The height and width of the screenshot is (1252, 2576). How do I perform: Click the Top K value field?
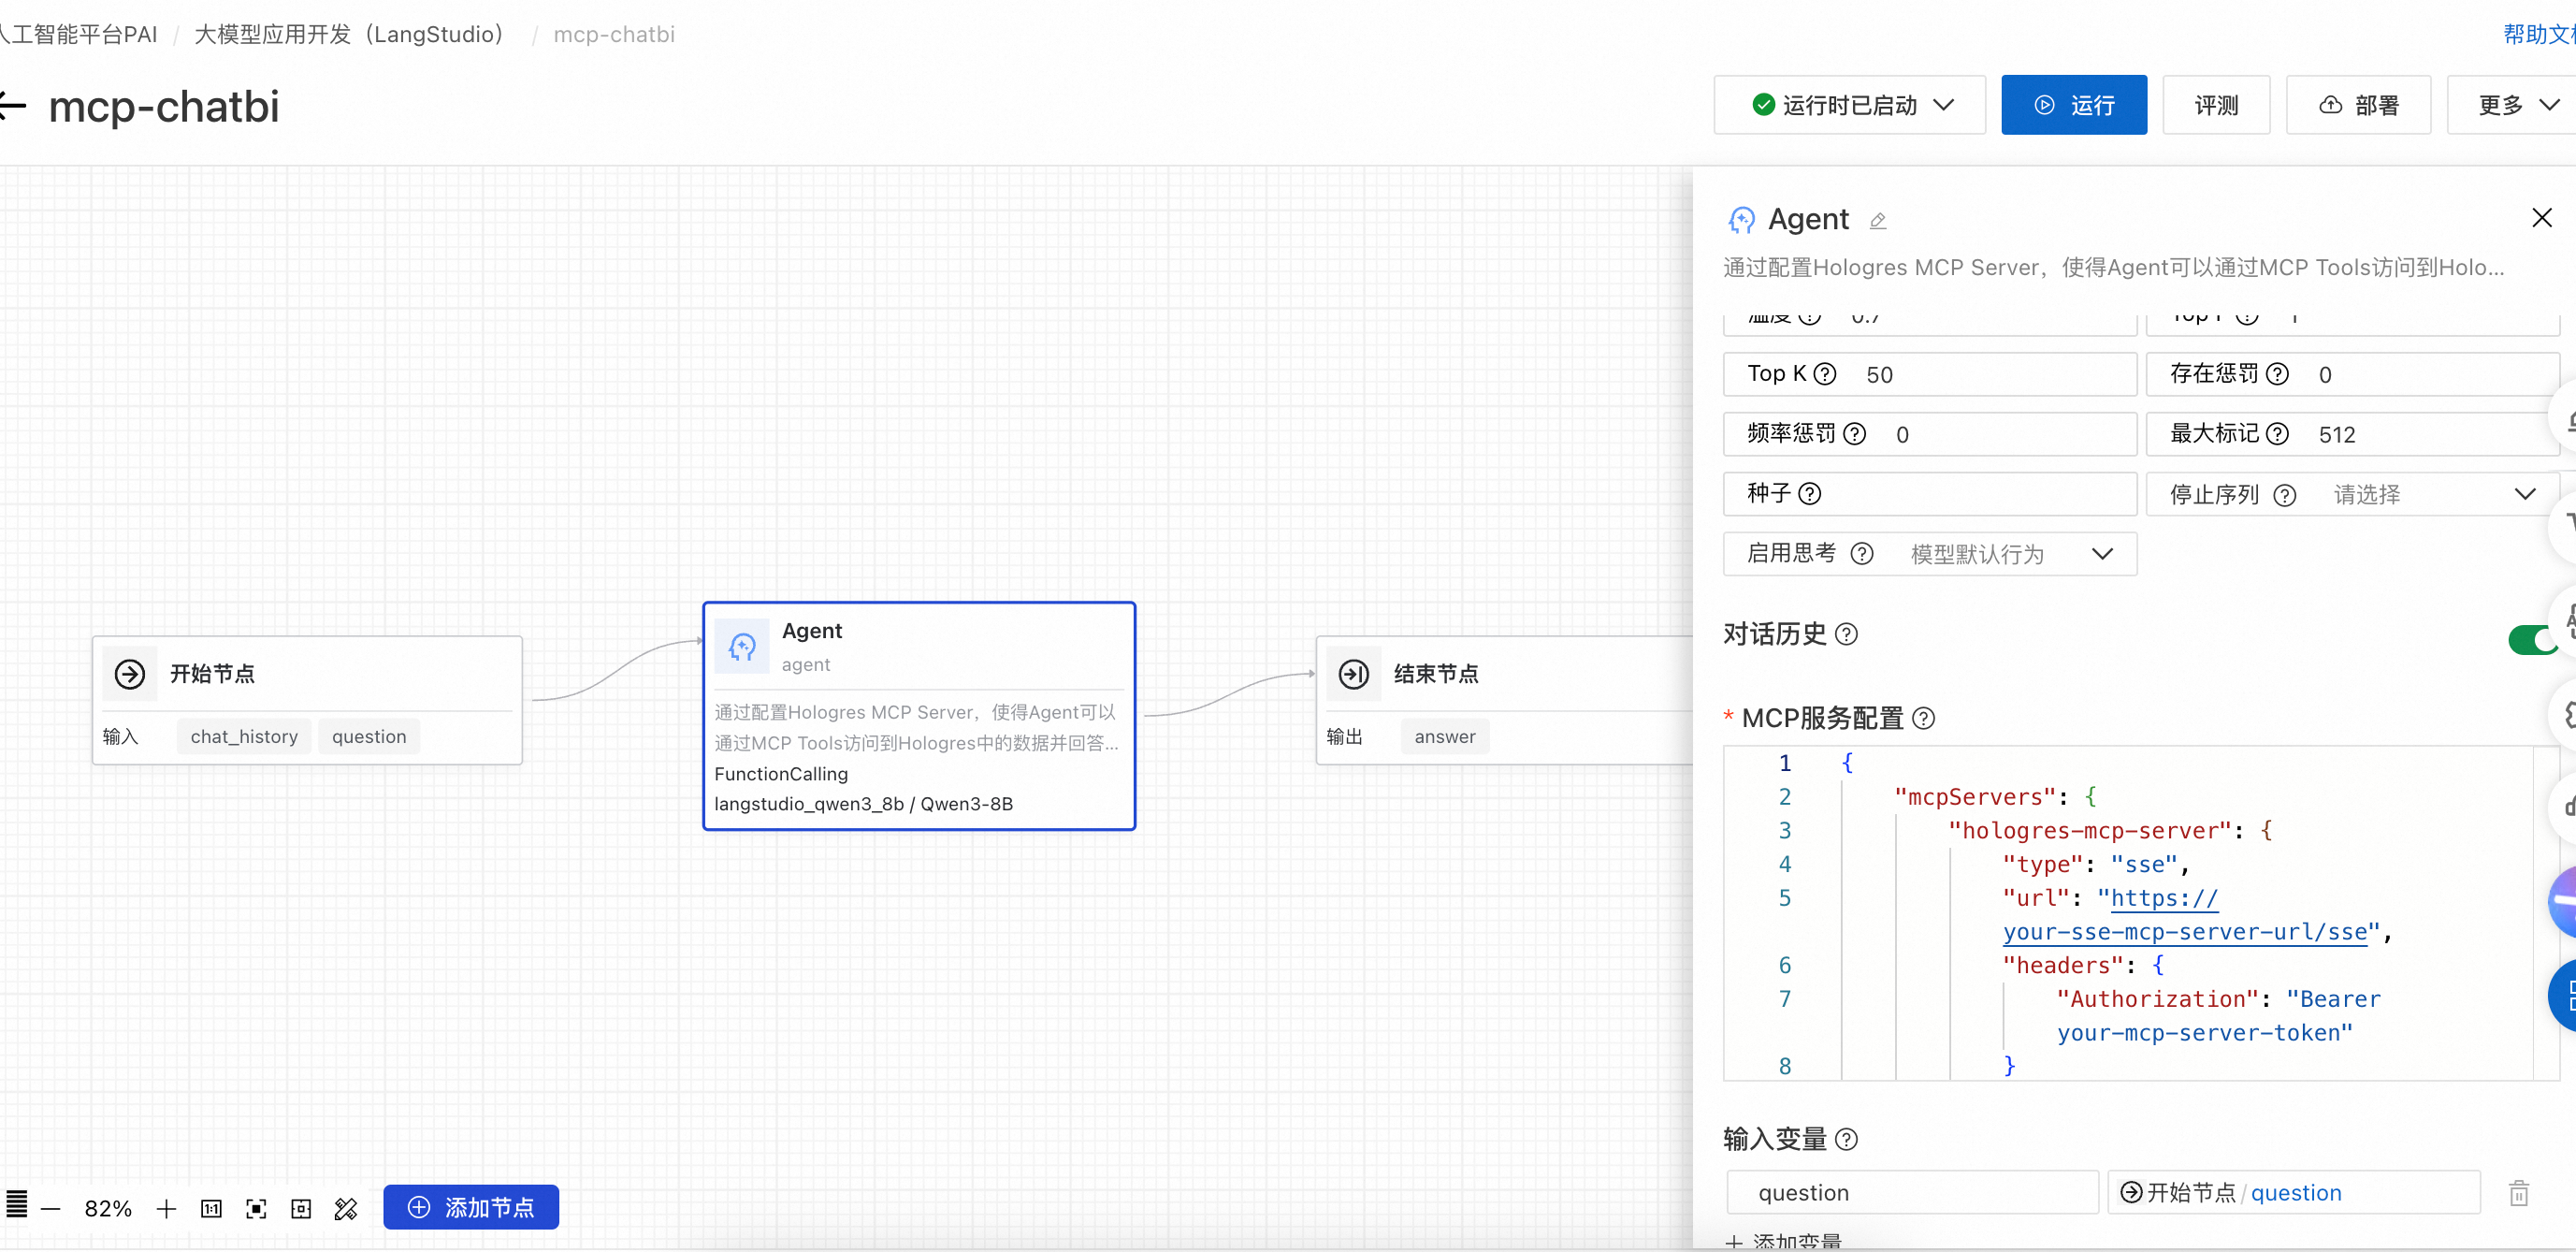(1930, 374)
